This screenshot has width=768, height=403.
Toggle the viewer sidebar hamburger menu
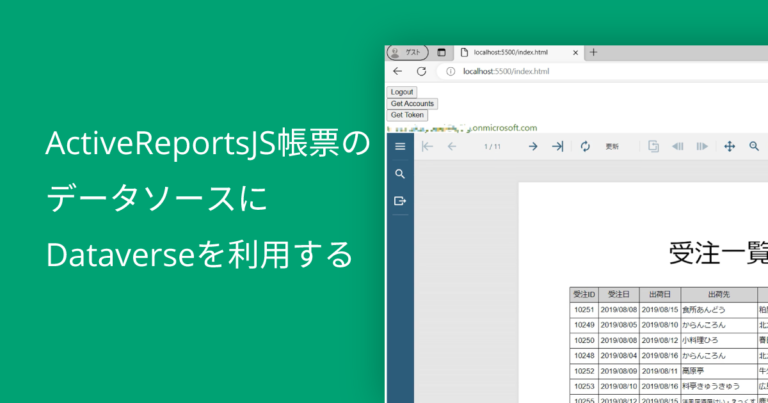click(x=400, y=146)
